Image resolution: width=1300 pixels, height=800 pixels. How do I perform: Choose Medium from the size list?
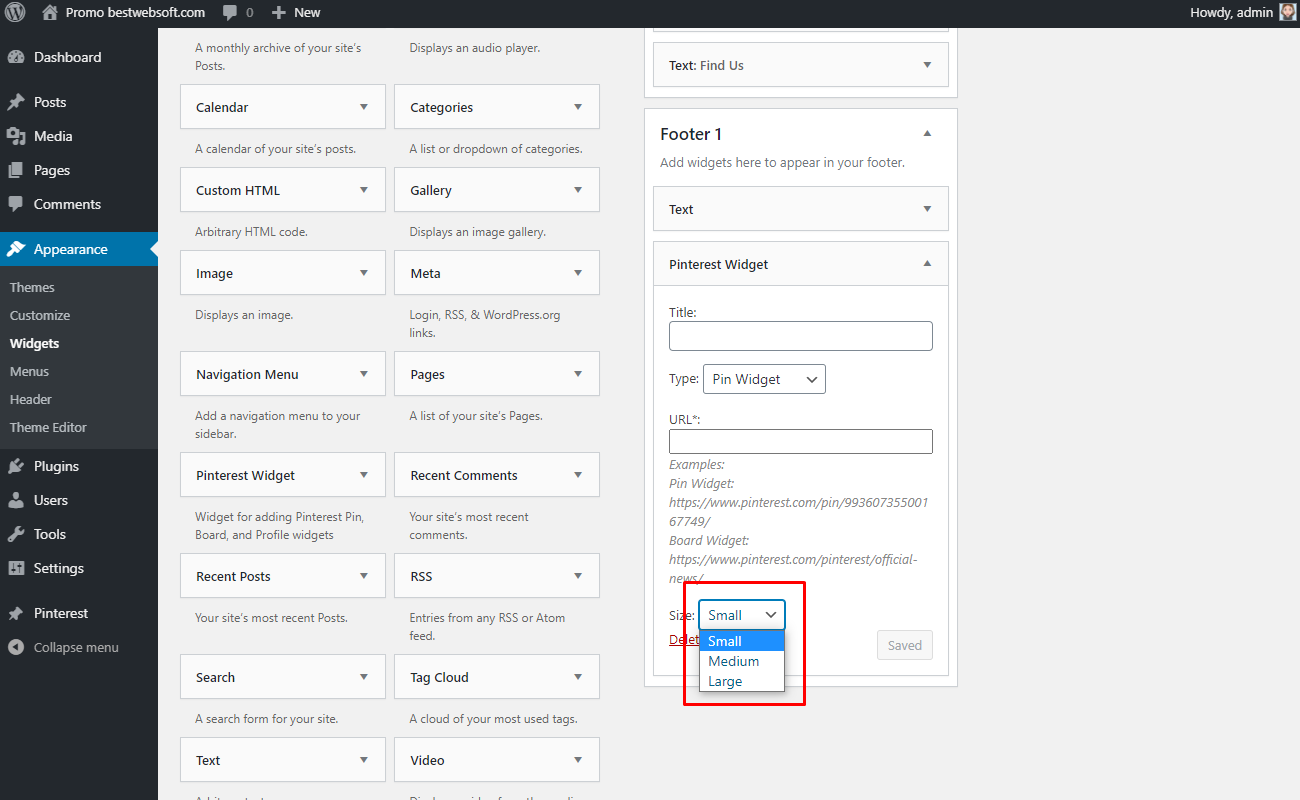point(742,661)
